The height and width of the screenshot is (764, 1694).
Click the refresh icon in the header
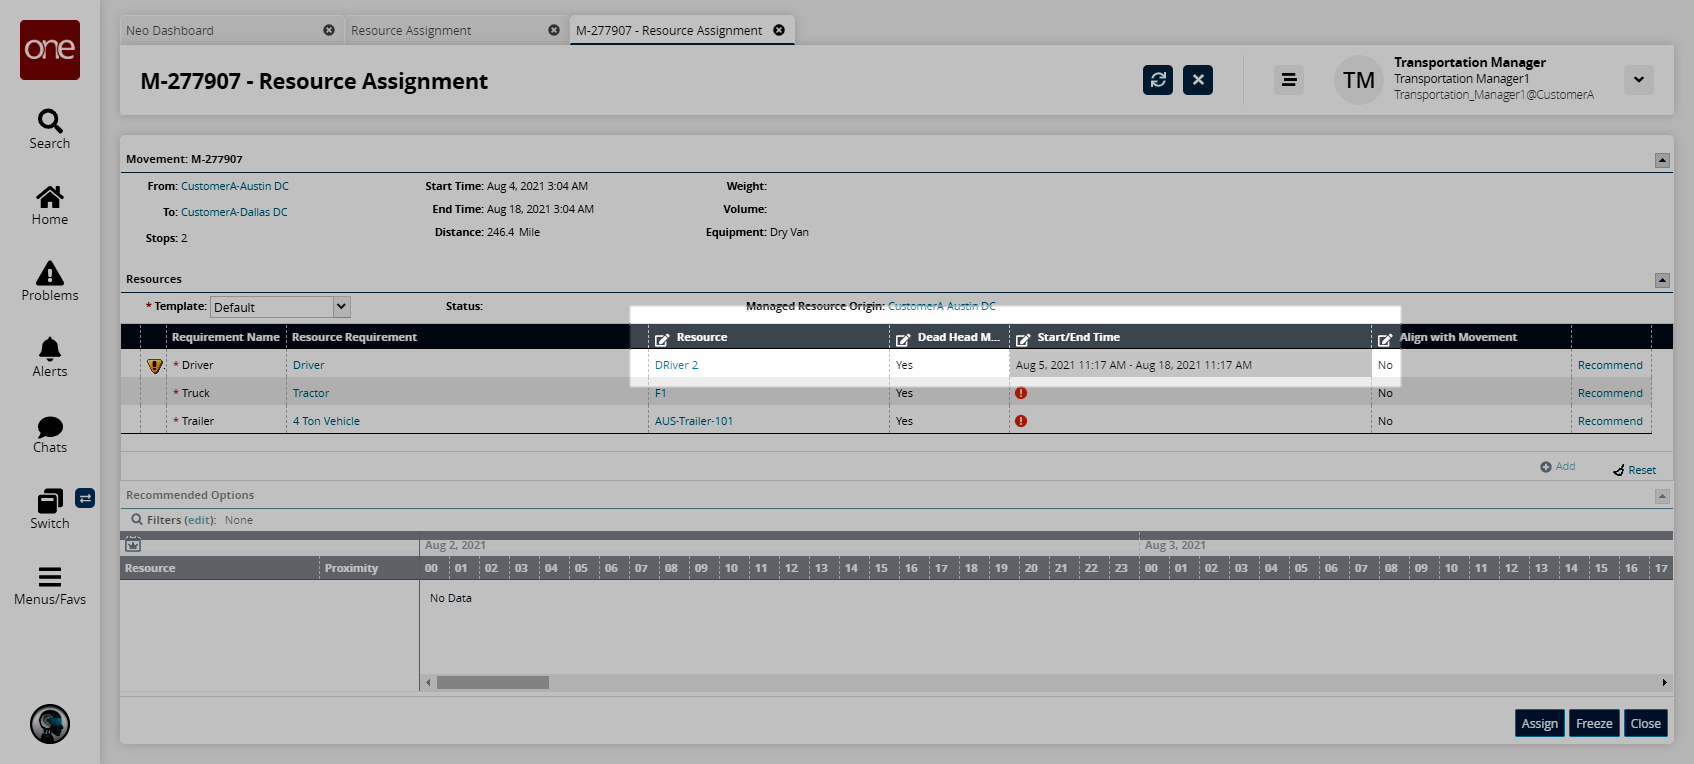click(1157, 80)
